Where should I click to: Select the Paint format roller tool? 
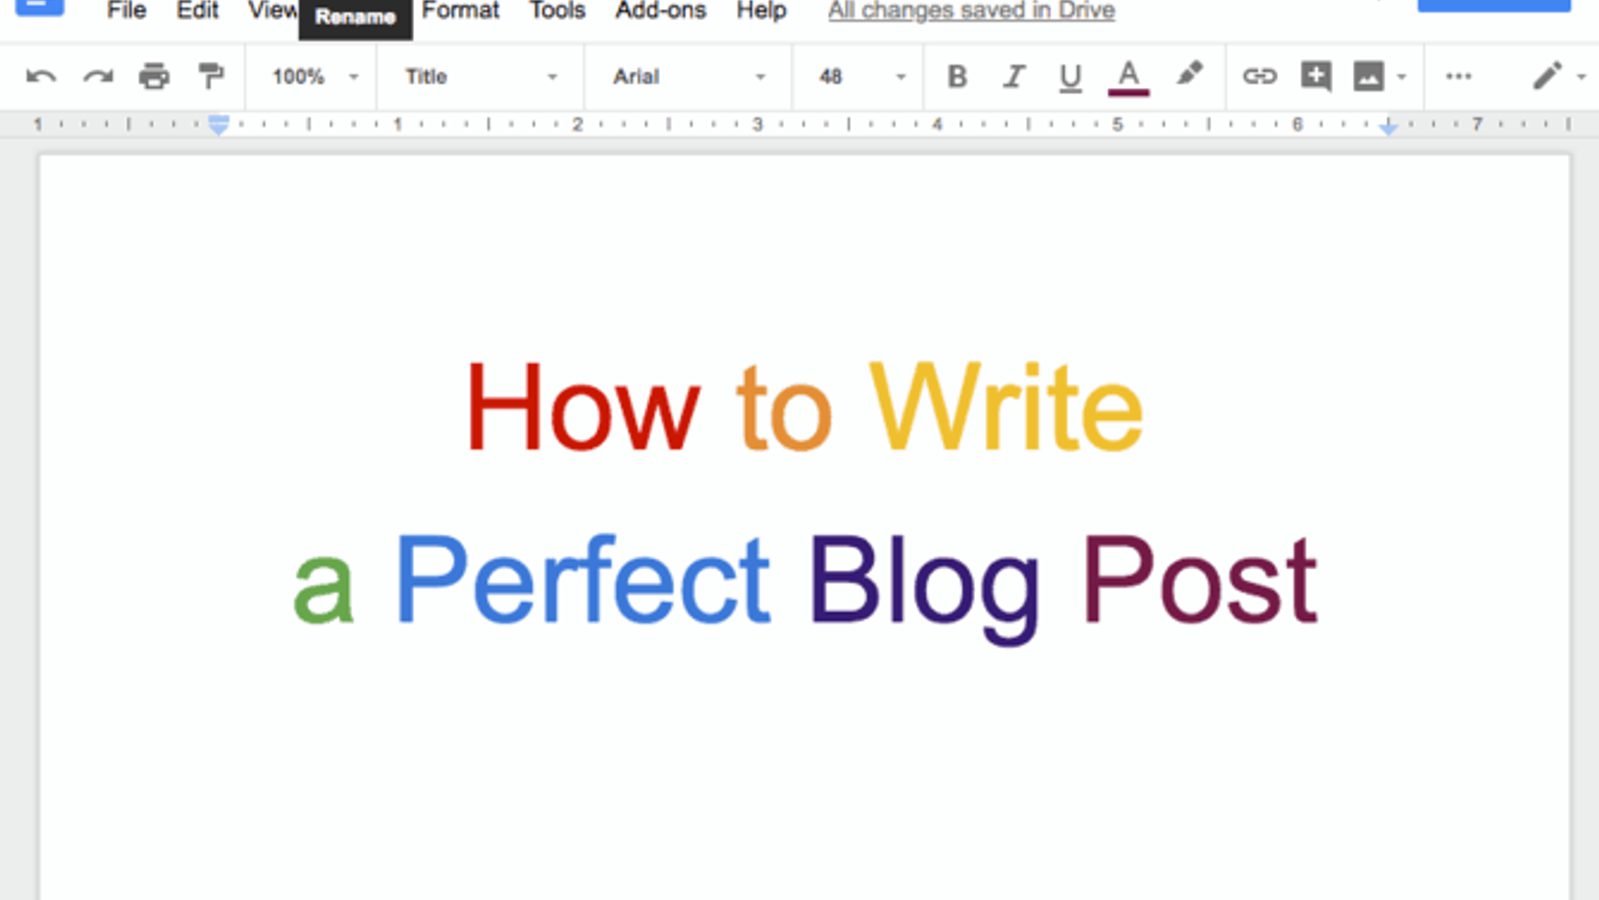211,76
